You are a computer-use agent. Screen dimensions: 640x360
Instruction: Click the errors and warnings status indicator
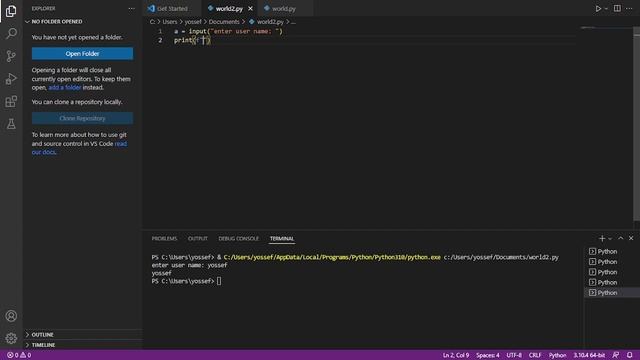[19, 355]
